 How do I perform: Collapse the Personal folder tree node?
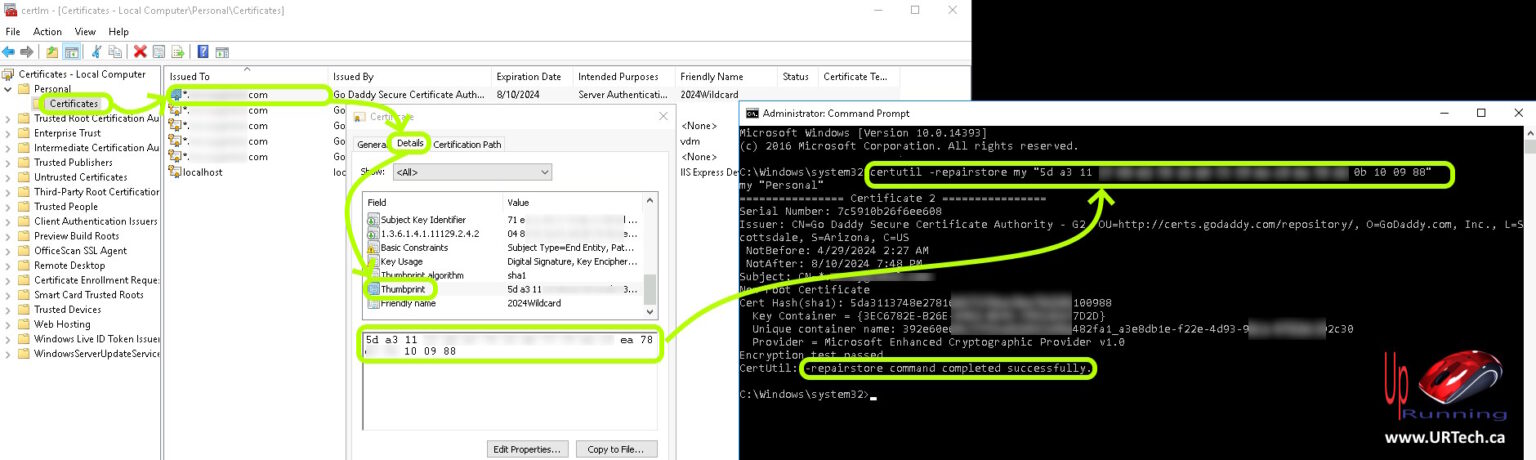point(9,89)
